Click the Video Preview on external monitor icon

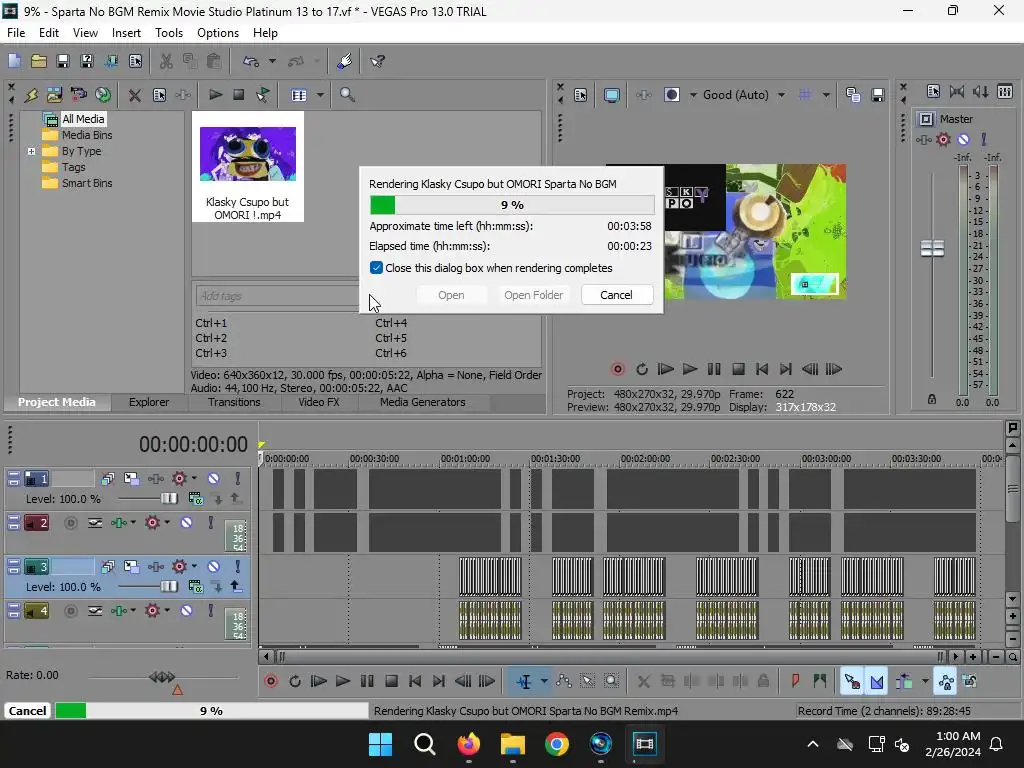click(x=611, y=95)
